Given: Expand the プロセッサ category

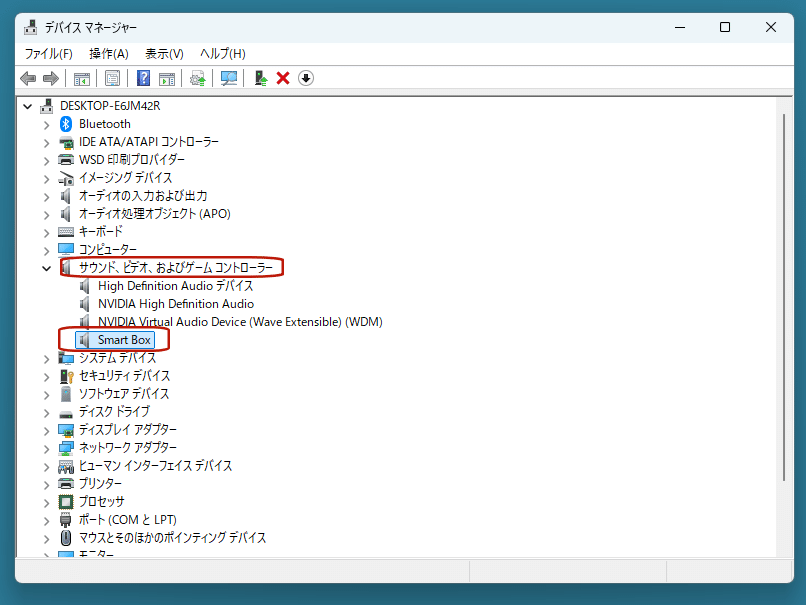Looking at the screenshot, I should [46, 502].
